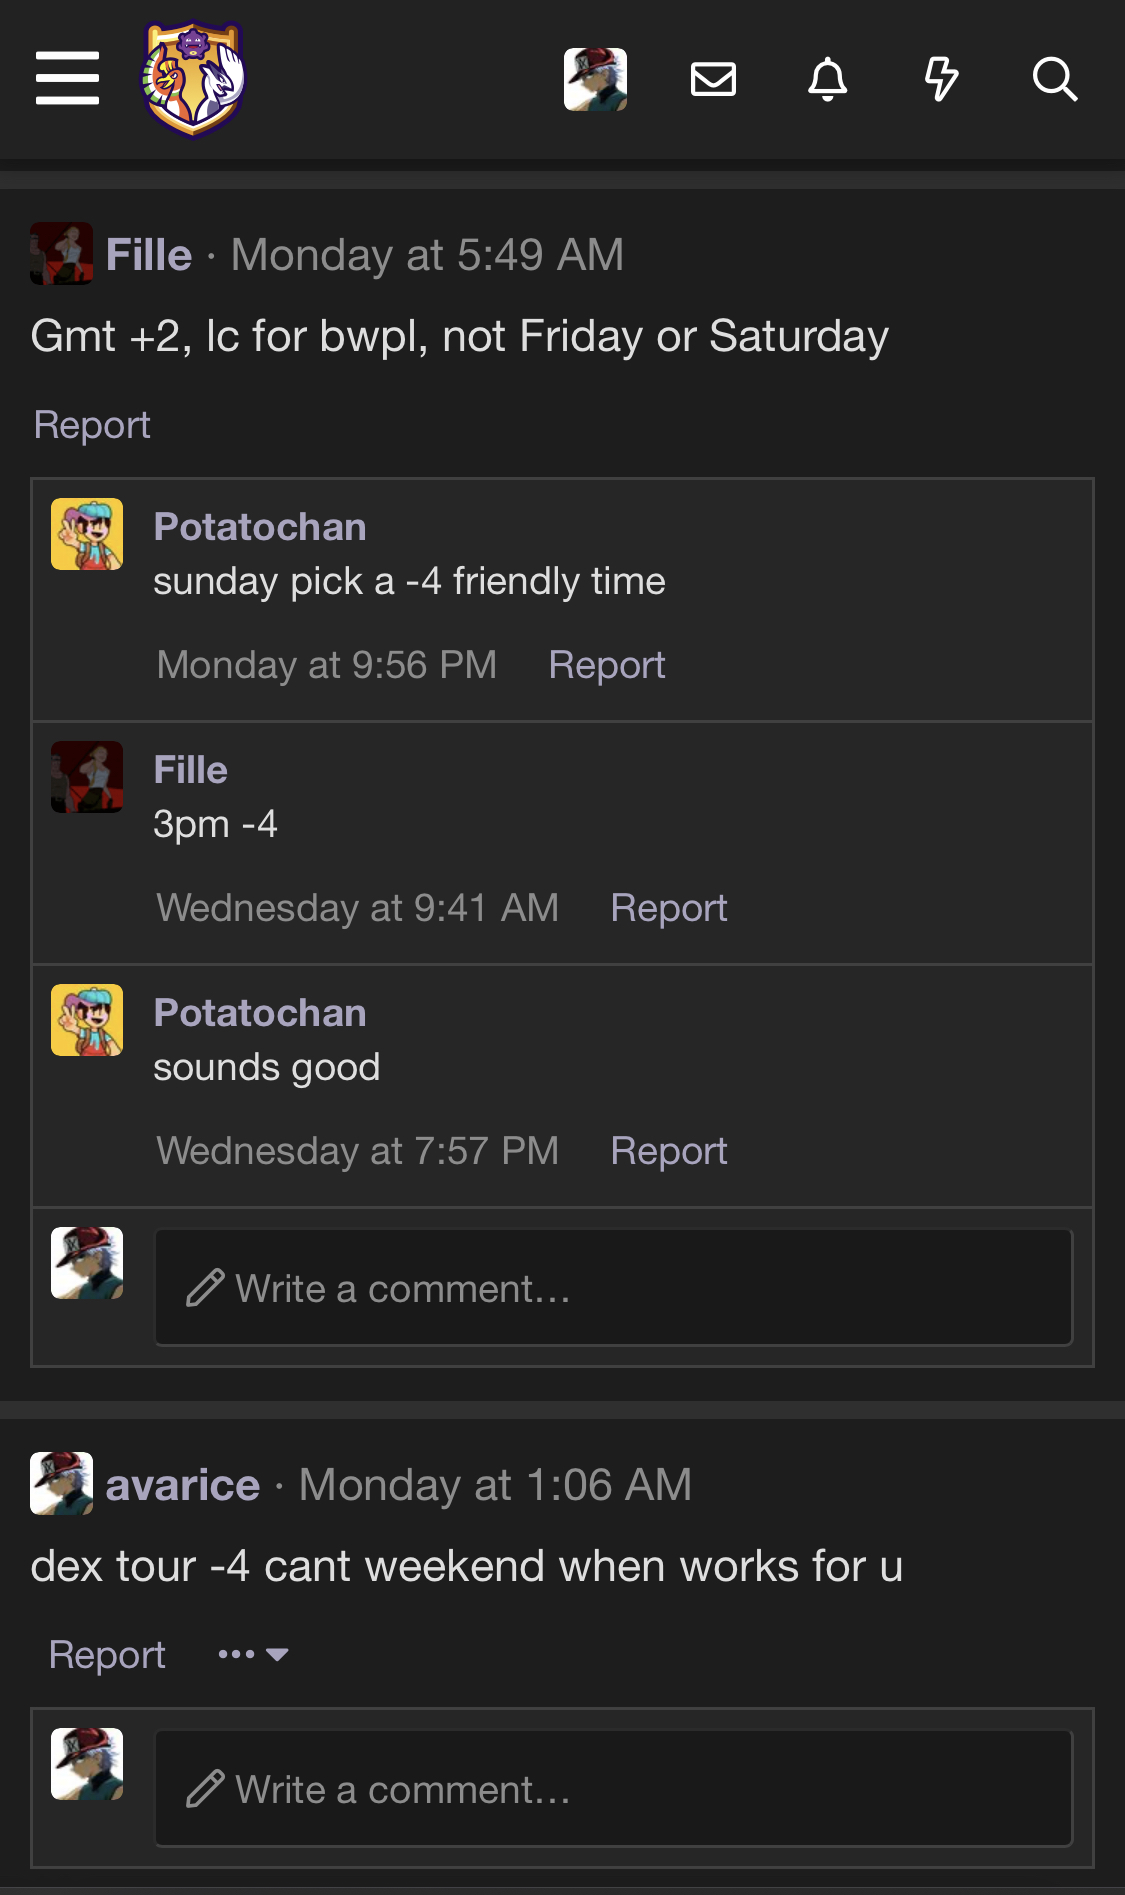Screen dimensions: 1125x1895
Task: Open Fille's profile from post header name
Action: 149,255
